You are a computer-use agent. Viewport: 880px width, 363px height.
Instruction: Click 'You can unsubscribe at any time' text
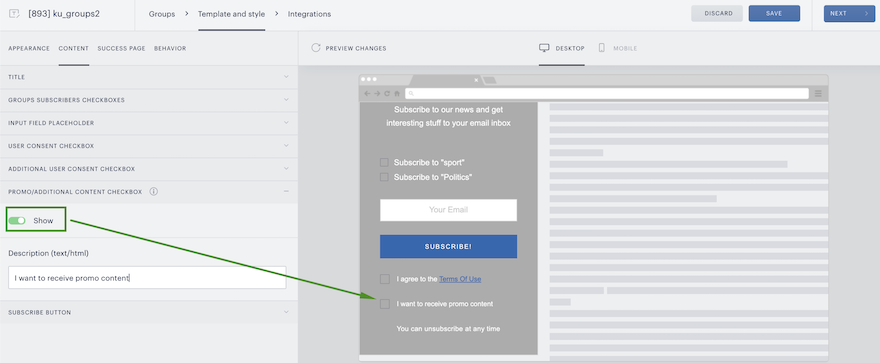[448, 329]
